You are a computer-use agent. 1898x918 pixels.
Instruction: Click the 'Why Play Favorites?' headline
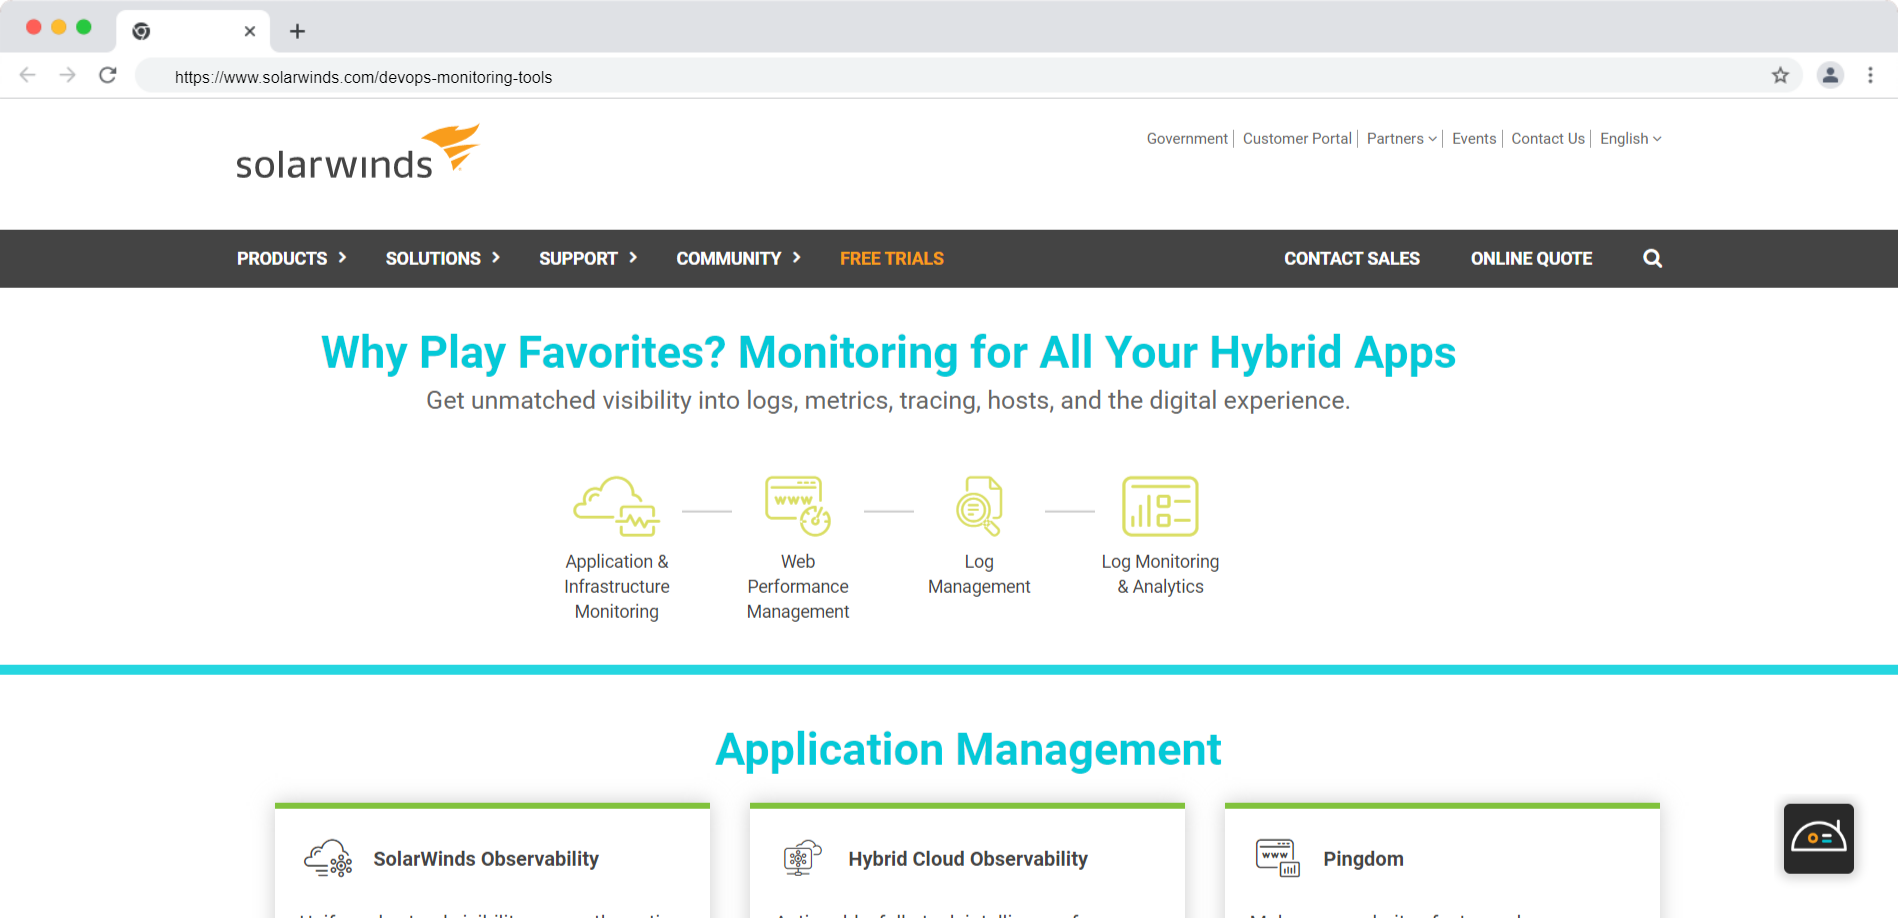[x=888, y=353]
